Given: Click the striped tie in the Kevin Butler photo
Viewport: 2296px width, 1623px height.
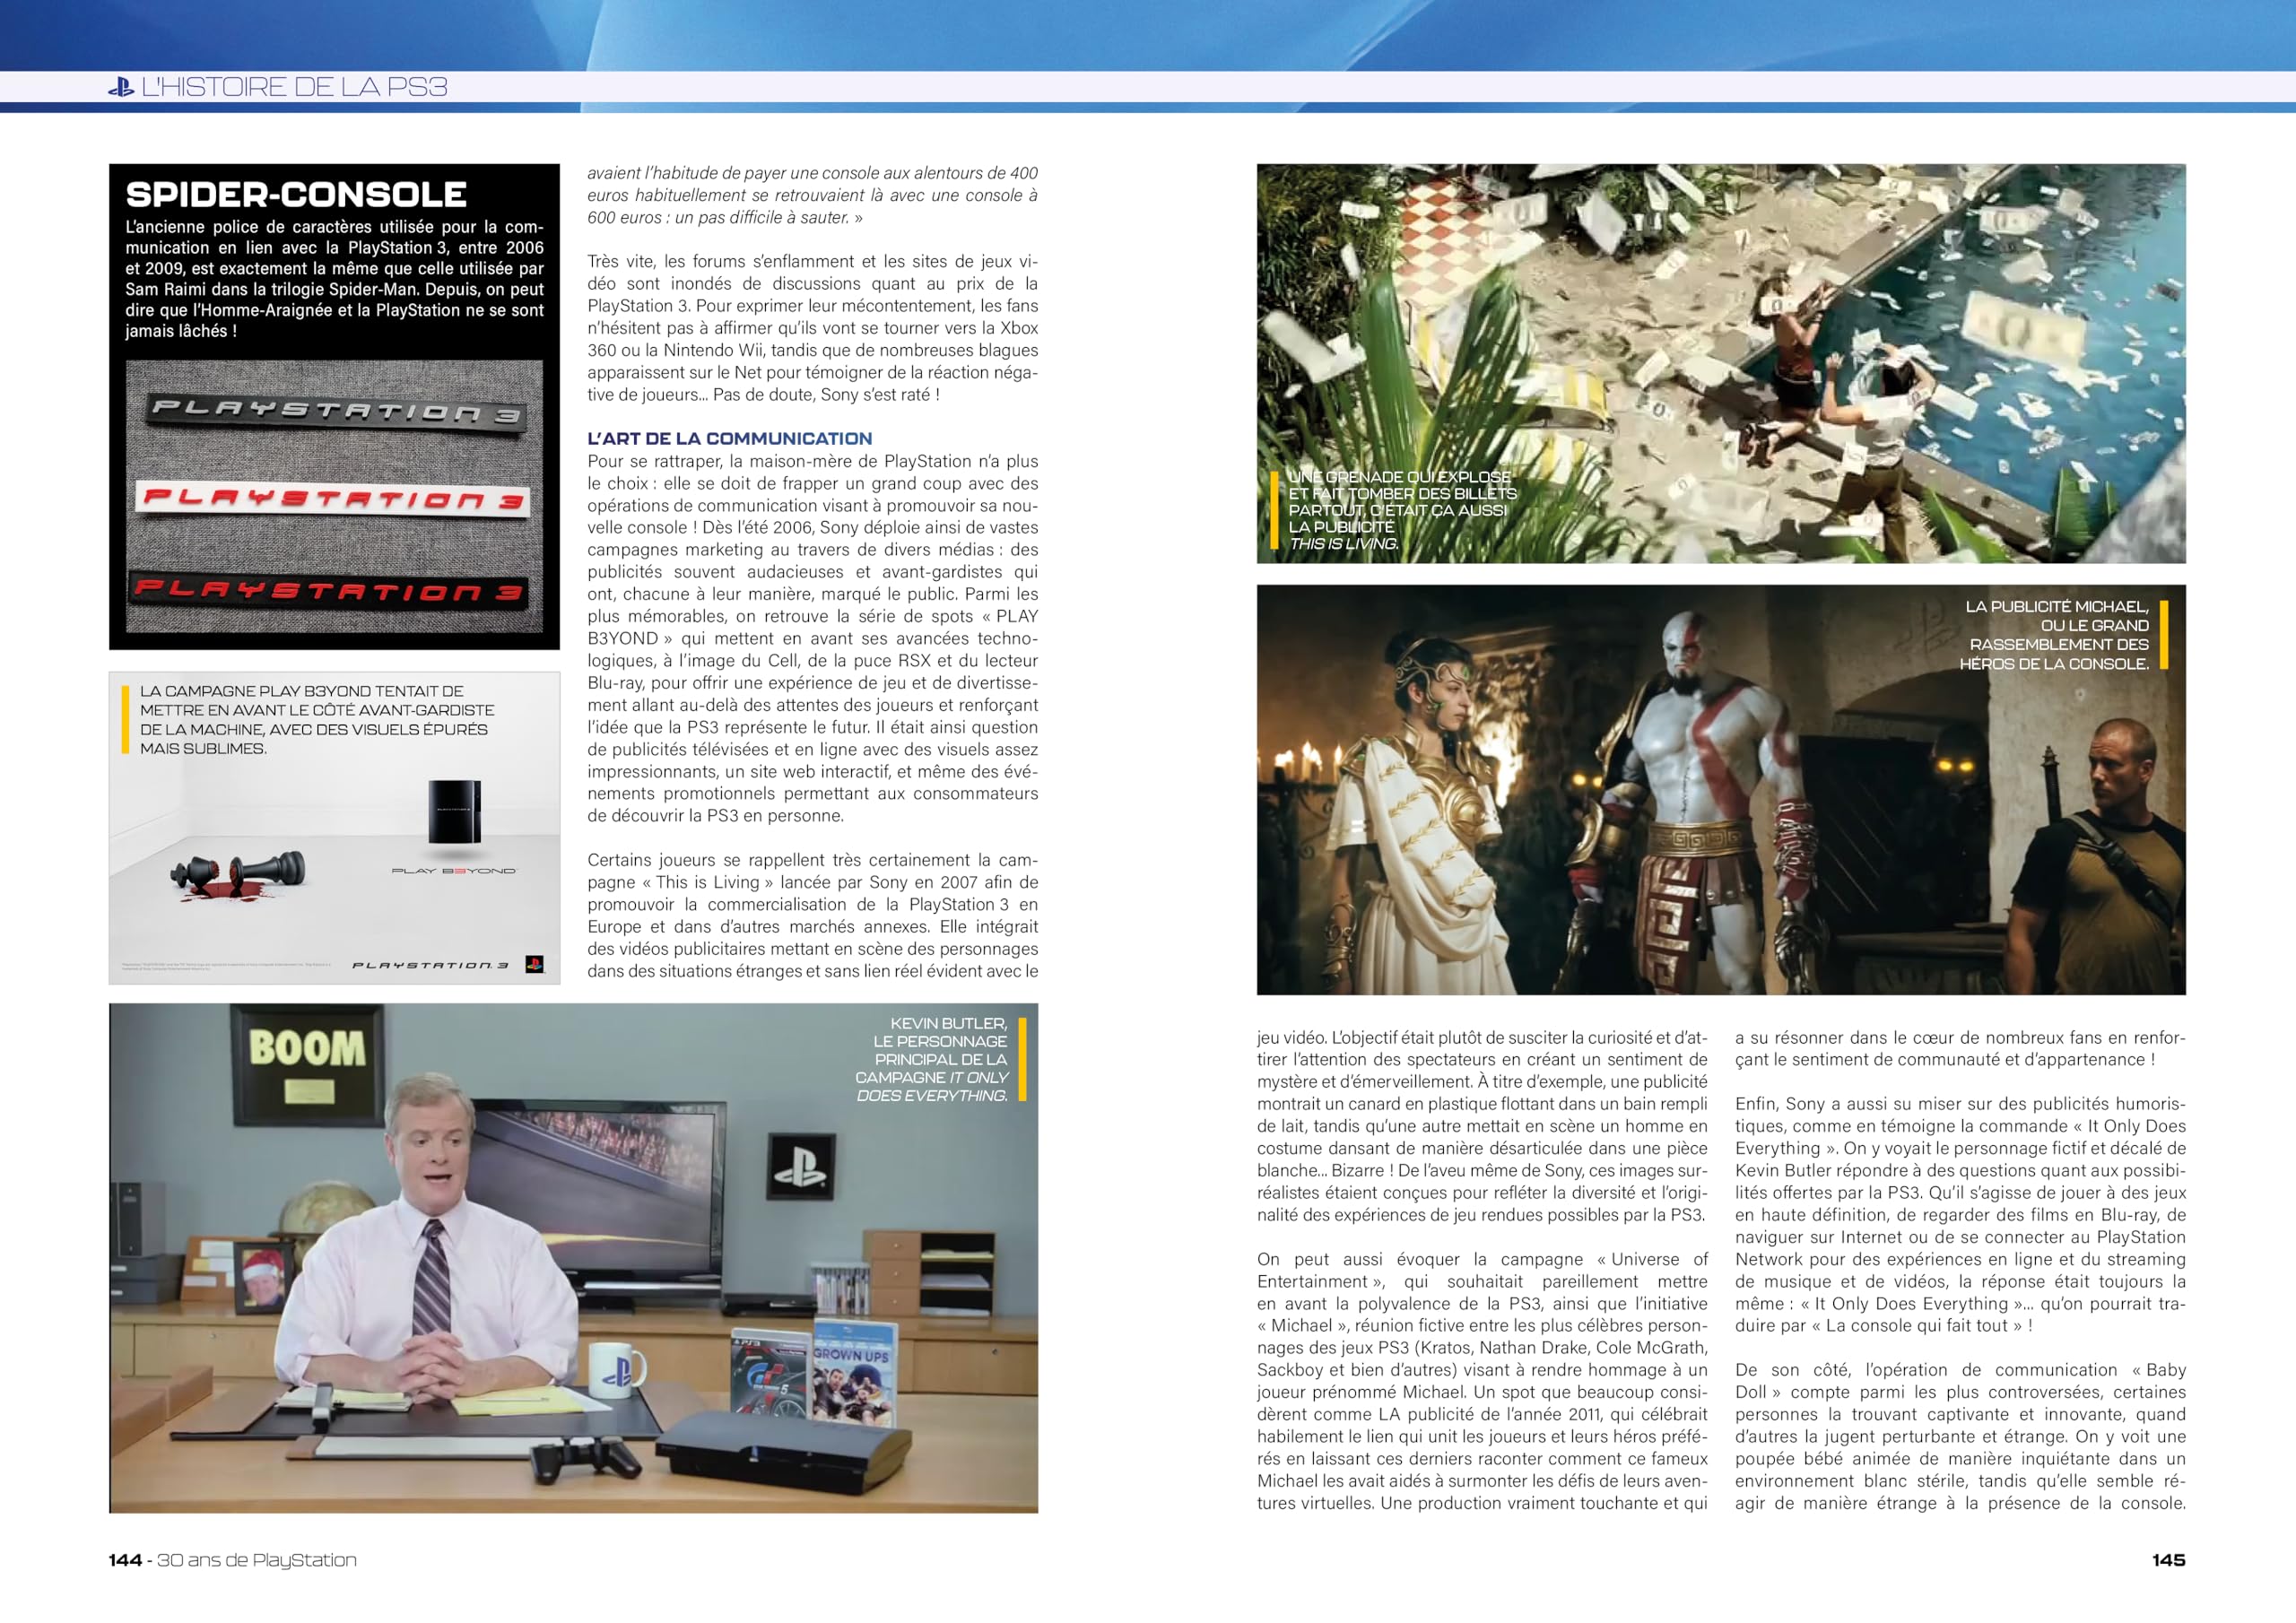Looking at the screenshot, I should [x=432, y=1277].
